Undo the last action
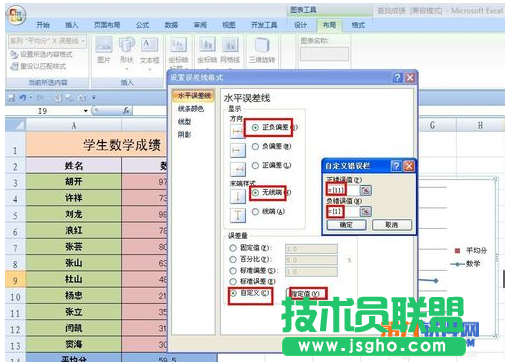 click(23, 98)
